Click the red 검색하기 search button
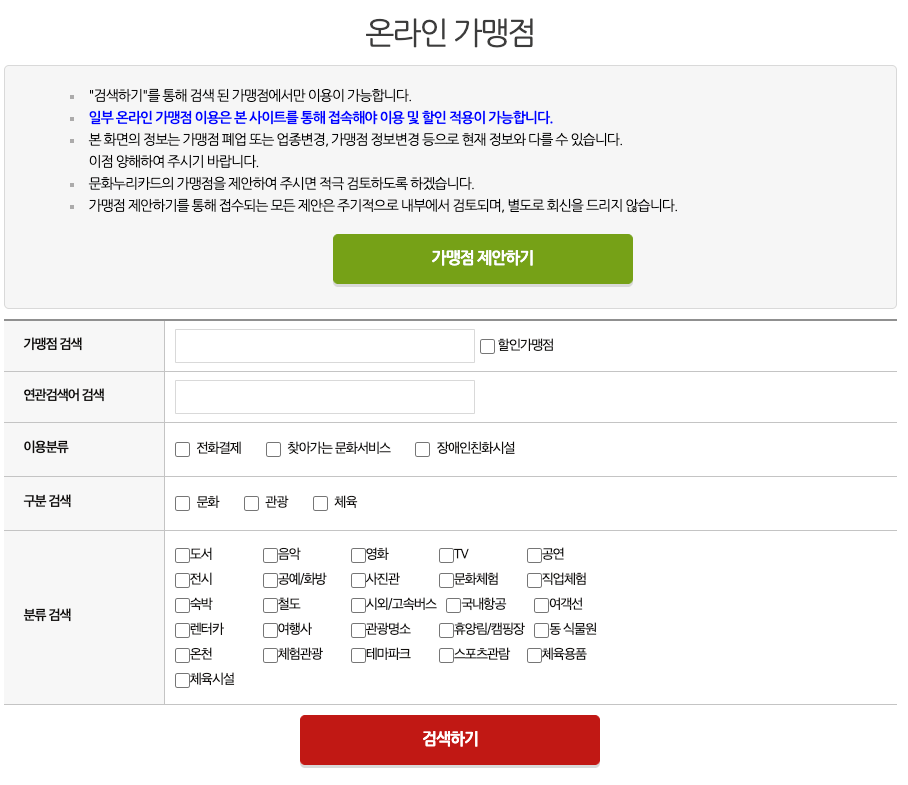 click(449, 740)
